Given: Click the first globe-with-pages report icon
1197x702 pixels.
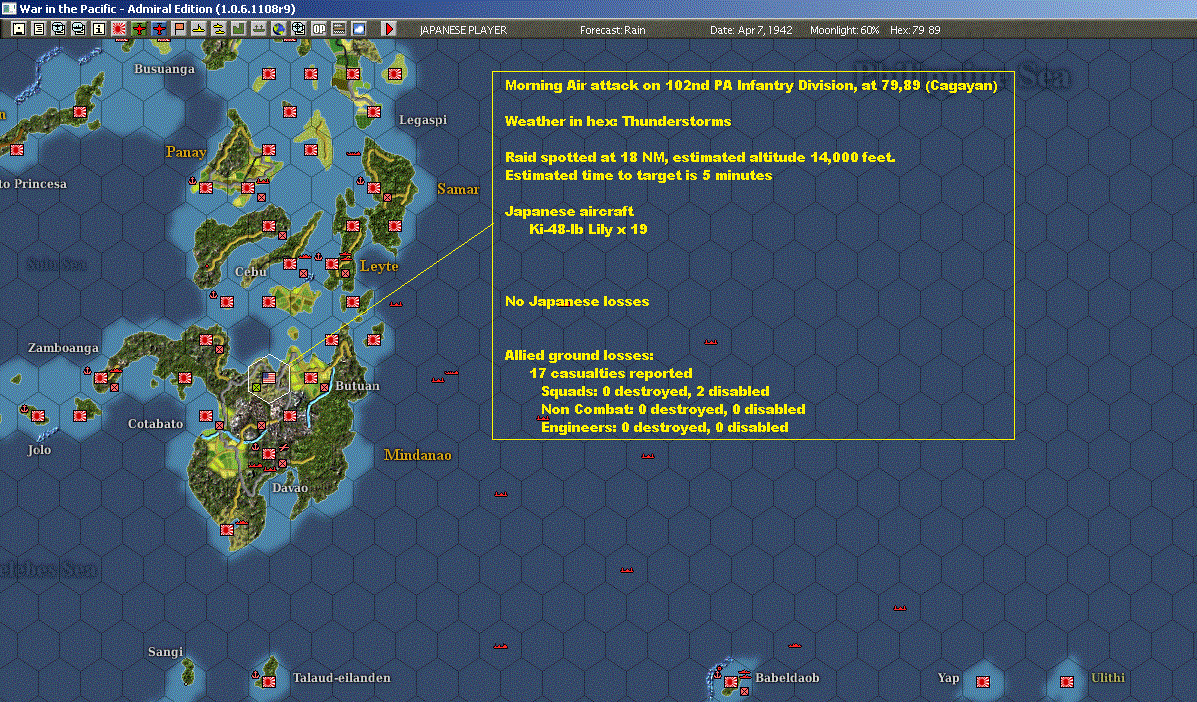Looking at the screenshot, I should click(x=59, y=29).
